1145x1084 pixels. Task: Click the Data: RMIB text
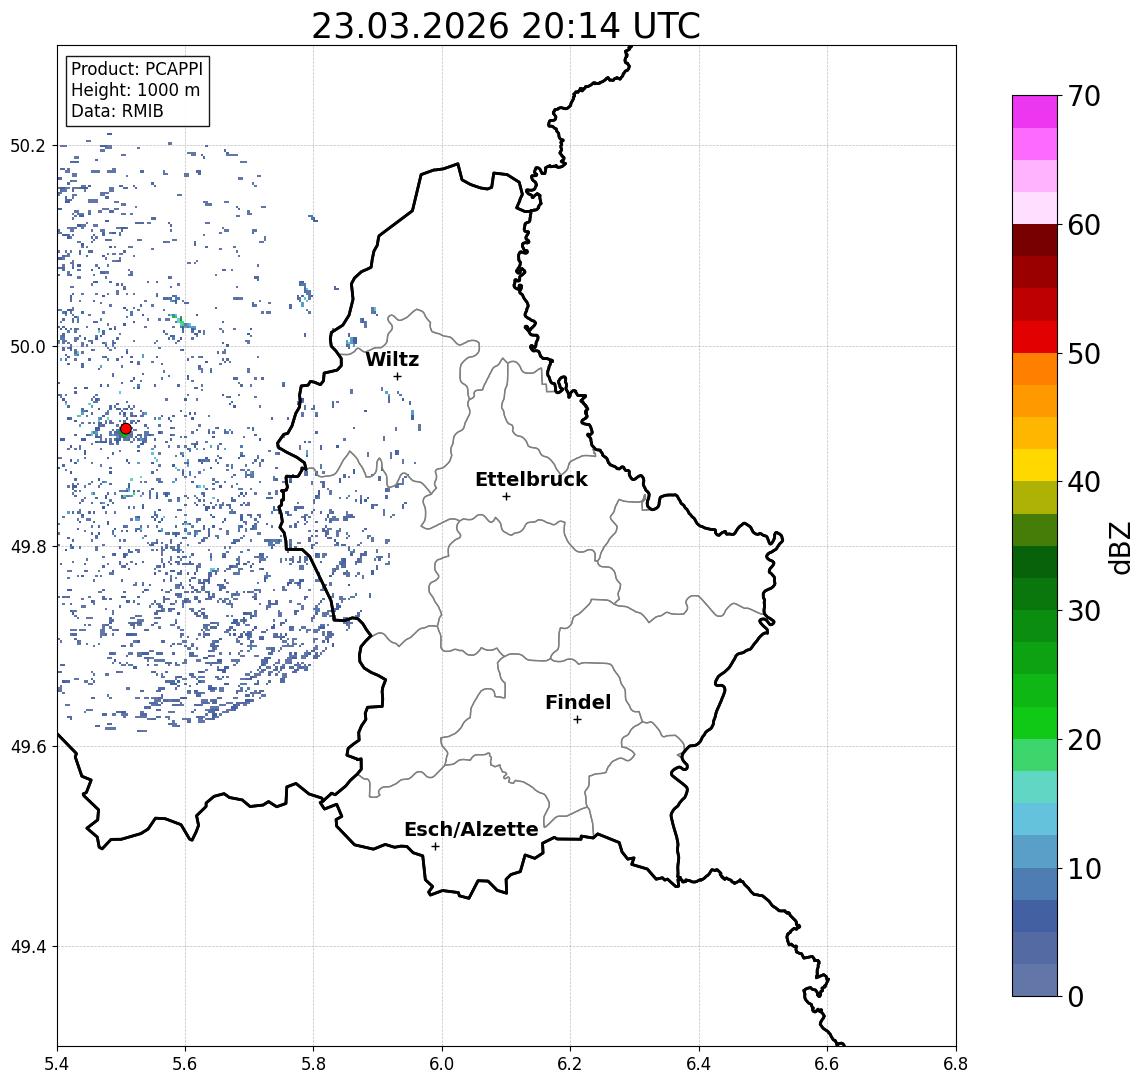click(117, 112)
